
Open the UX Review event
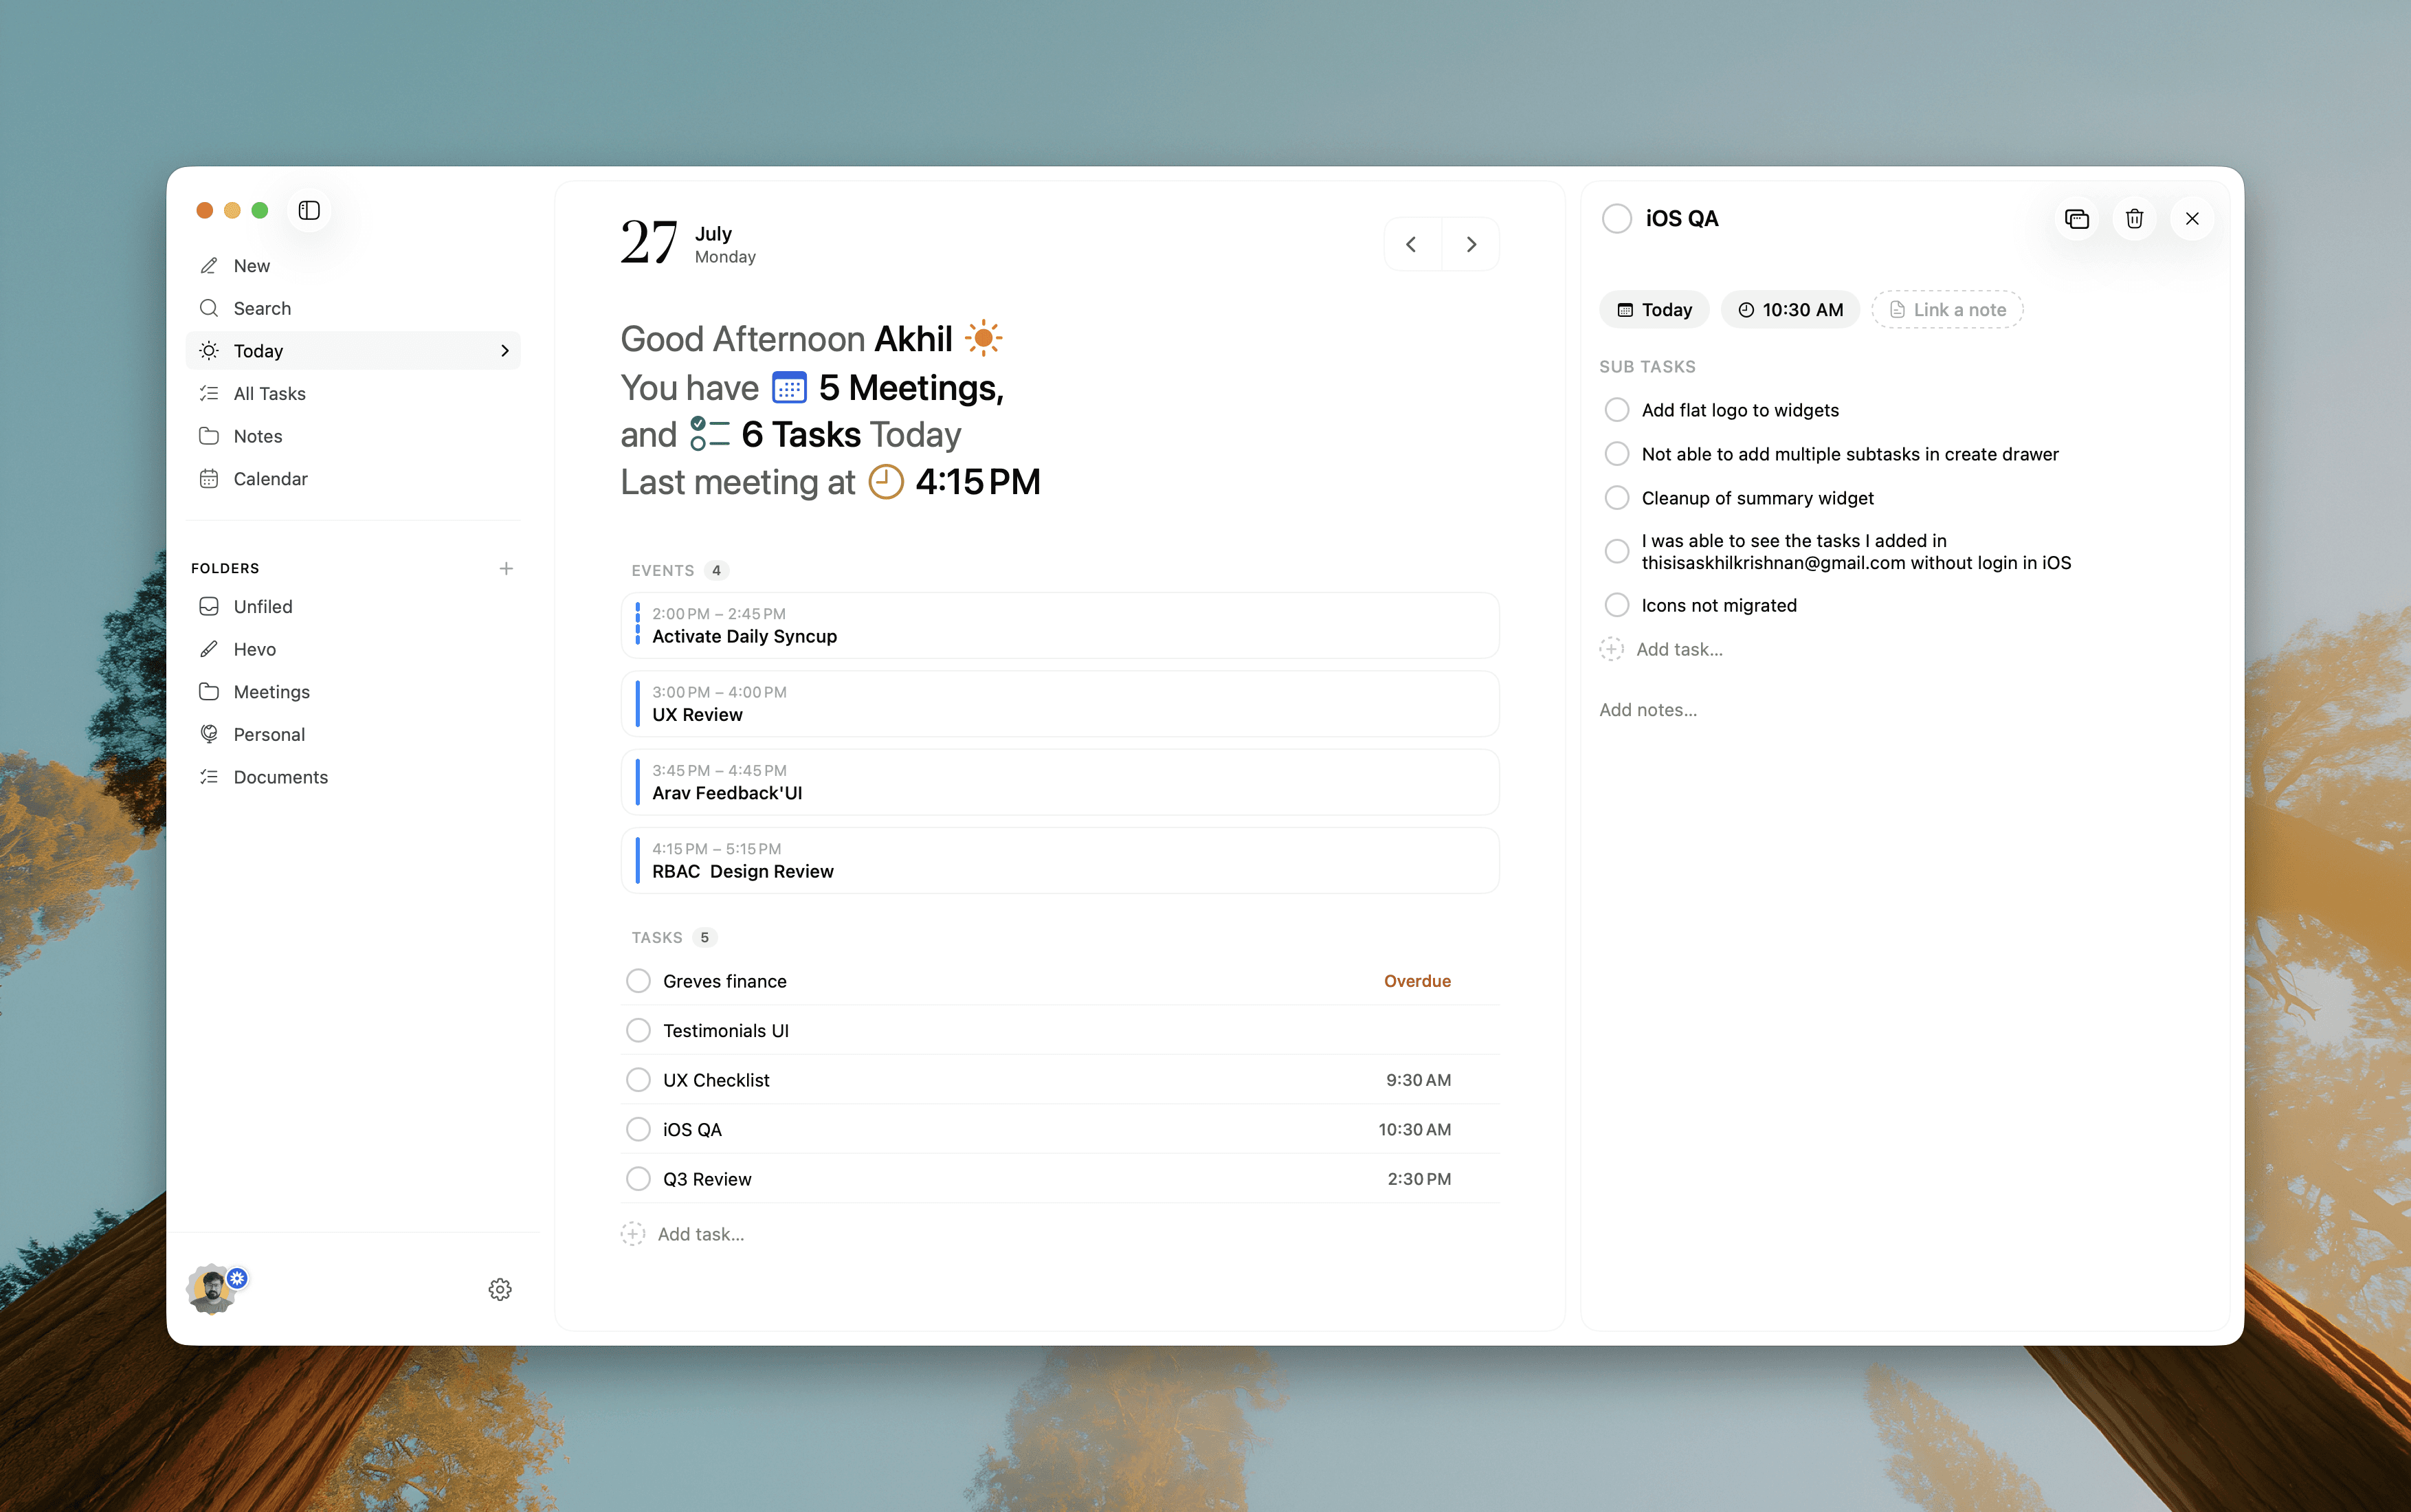coord(1059,704)
